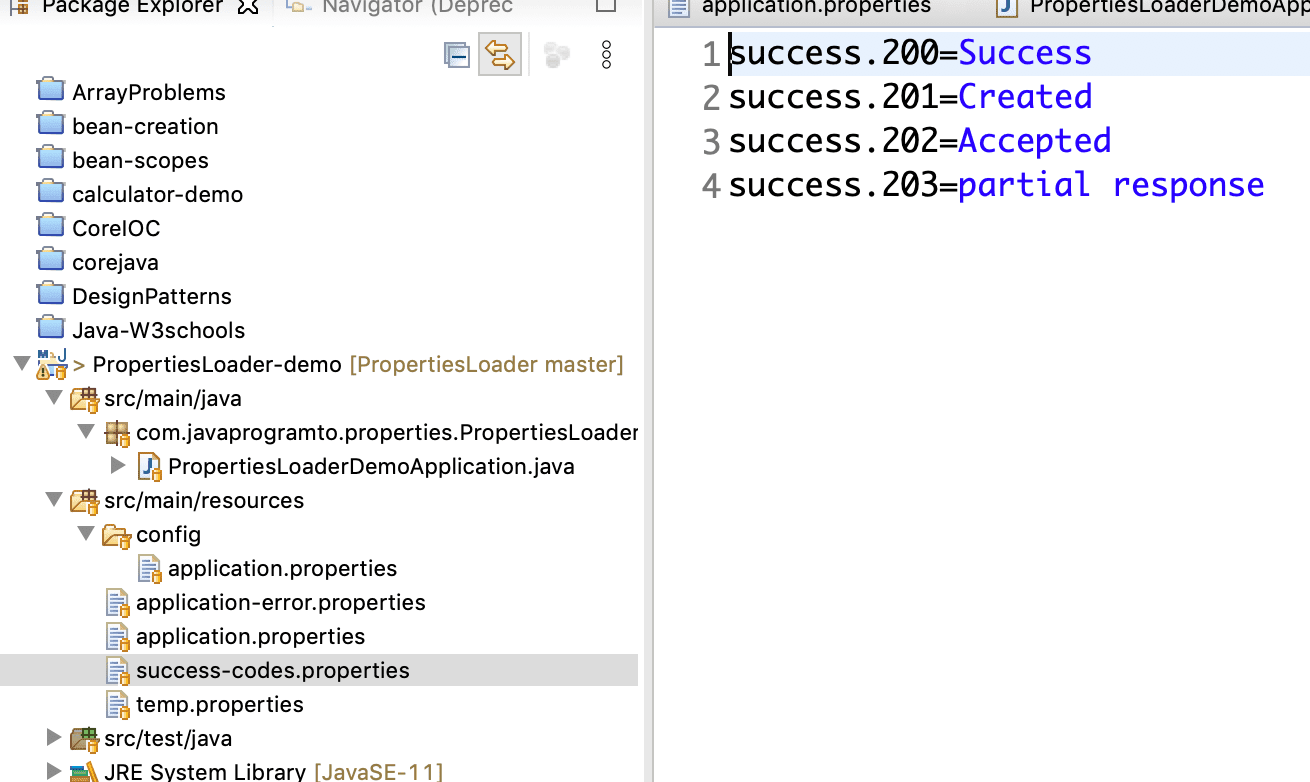Click the JRE System Library icon
The width and height of the screenshot is (1310, 782).
[84, 771]
